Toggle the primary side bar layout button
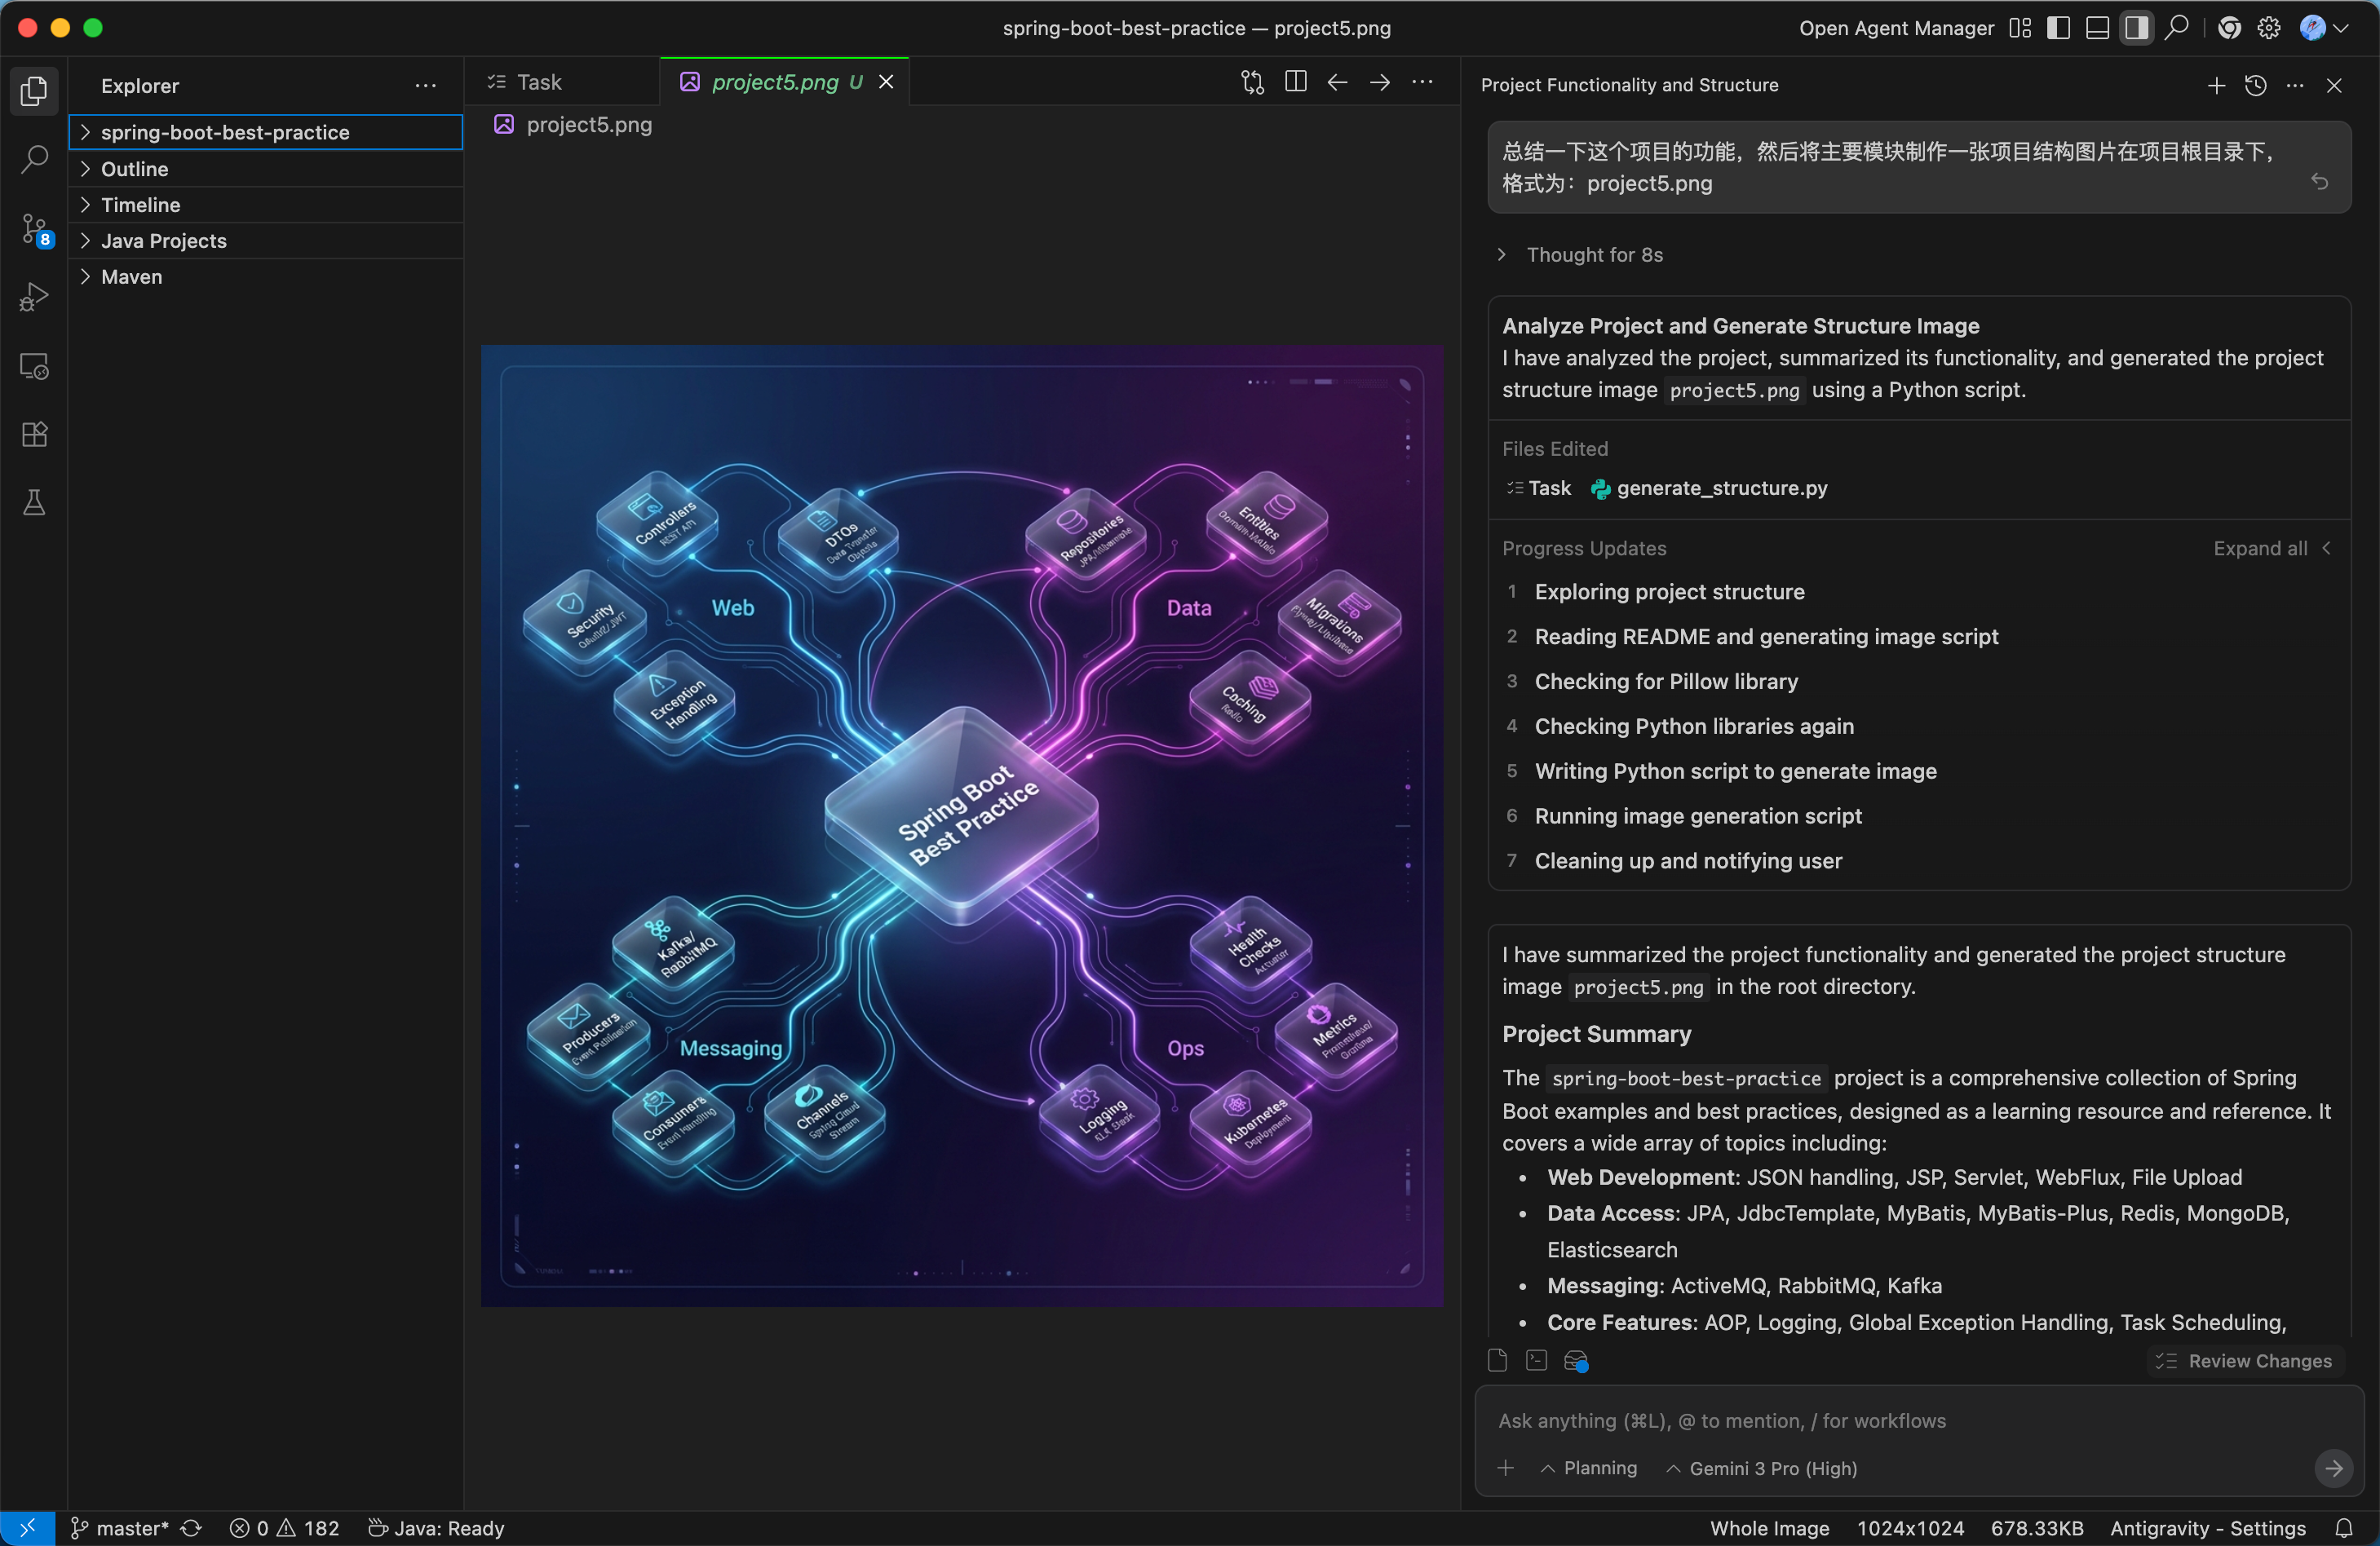Image resolution: width=2380 pixels, height=1546 pixels. point(2058,28)
